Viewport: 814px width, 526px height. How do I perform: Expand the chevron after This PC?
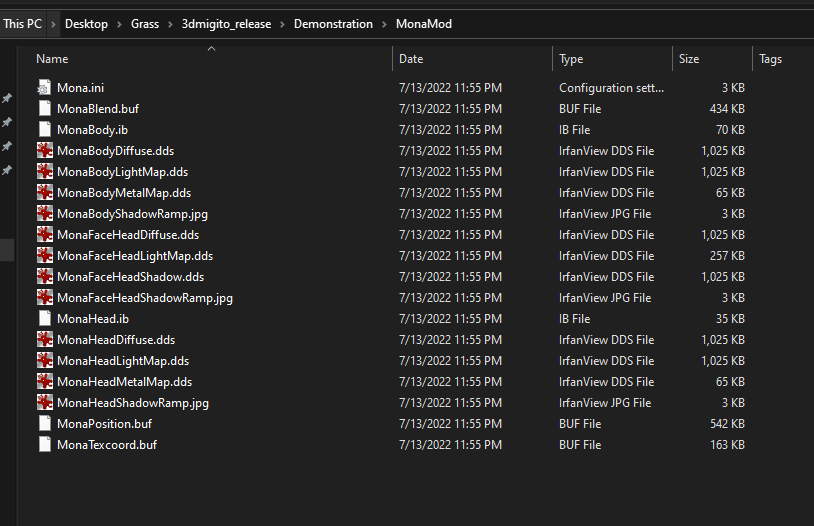point(53,24)
